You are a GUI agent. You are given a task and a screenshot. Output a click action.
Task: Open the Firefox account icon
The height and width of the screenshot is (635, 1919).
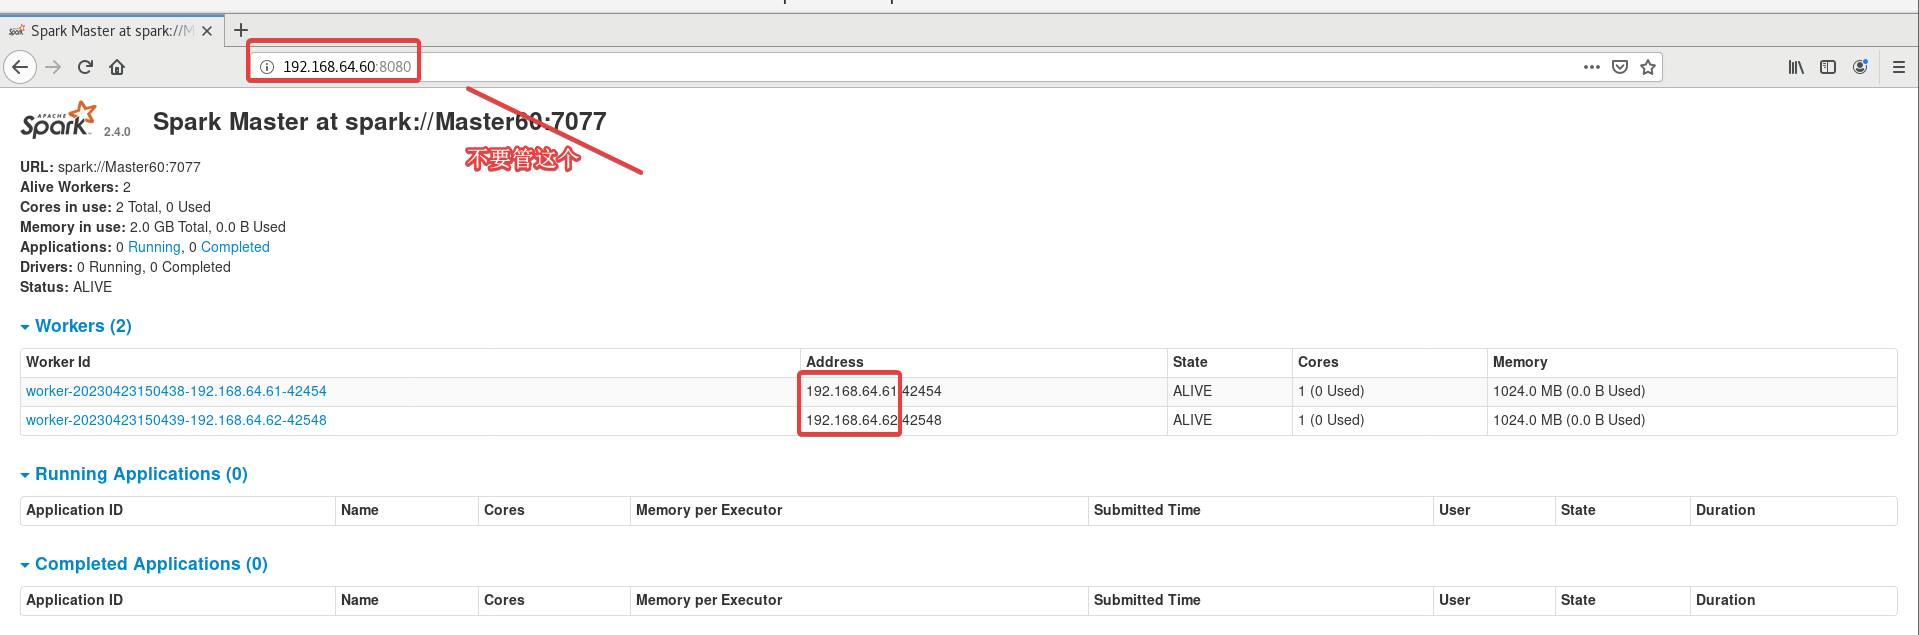(1860, 67)
